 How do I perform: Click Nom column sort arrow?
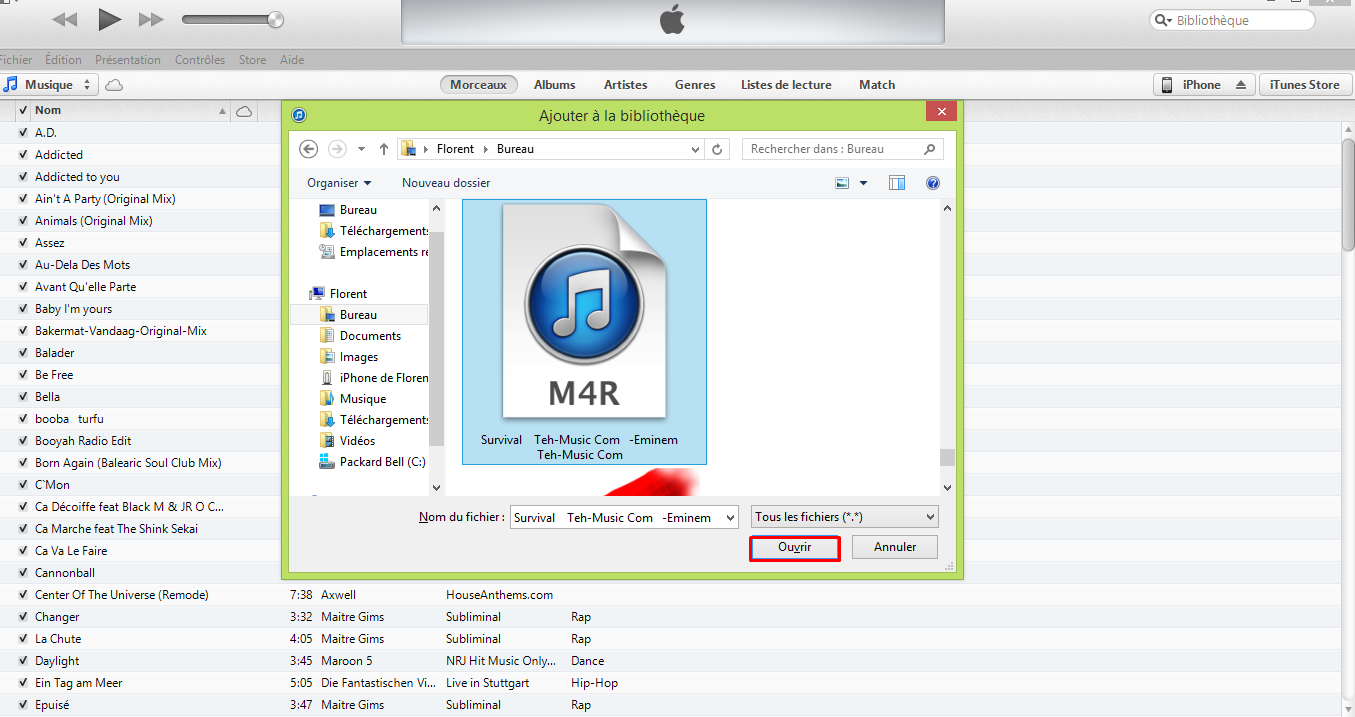[x=222, y=111]
